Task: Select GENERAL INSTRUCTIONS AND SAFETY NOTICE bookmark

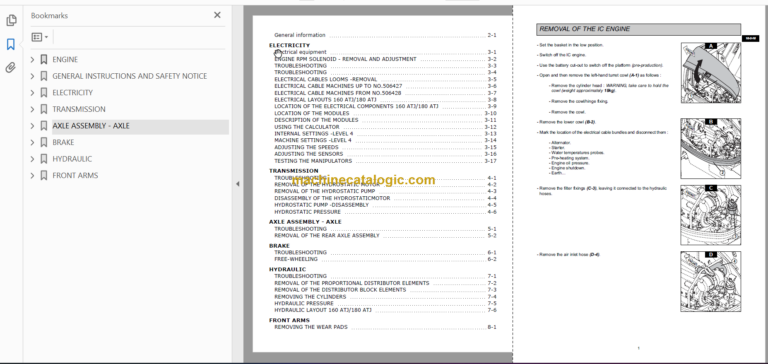Action: tap(130, 76)
